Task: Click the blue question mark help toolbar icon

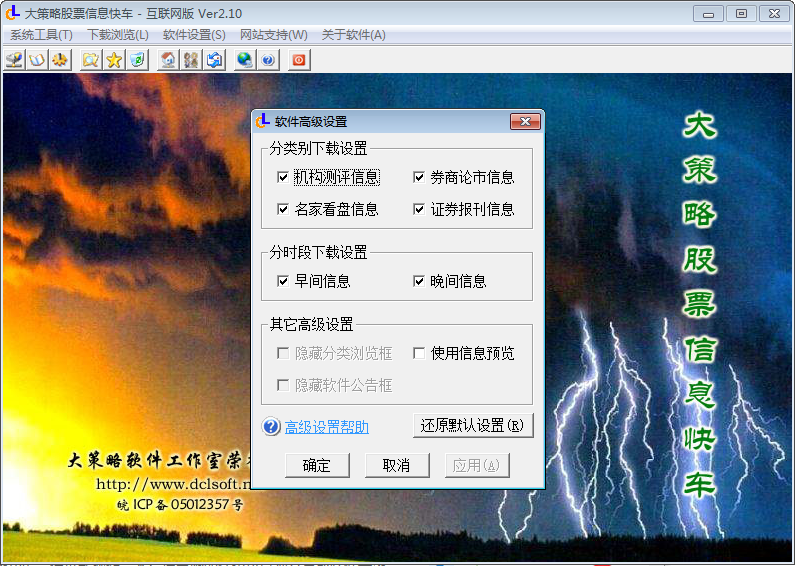Action: 268,60
